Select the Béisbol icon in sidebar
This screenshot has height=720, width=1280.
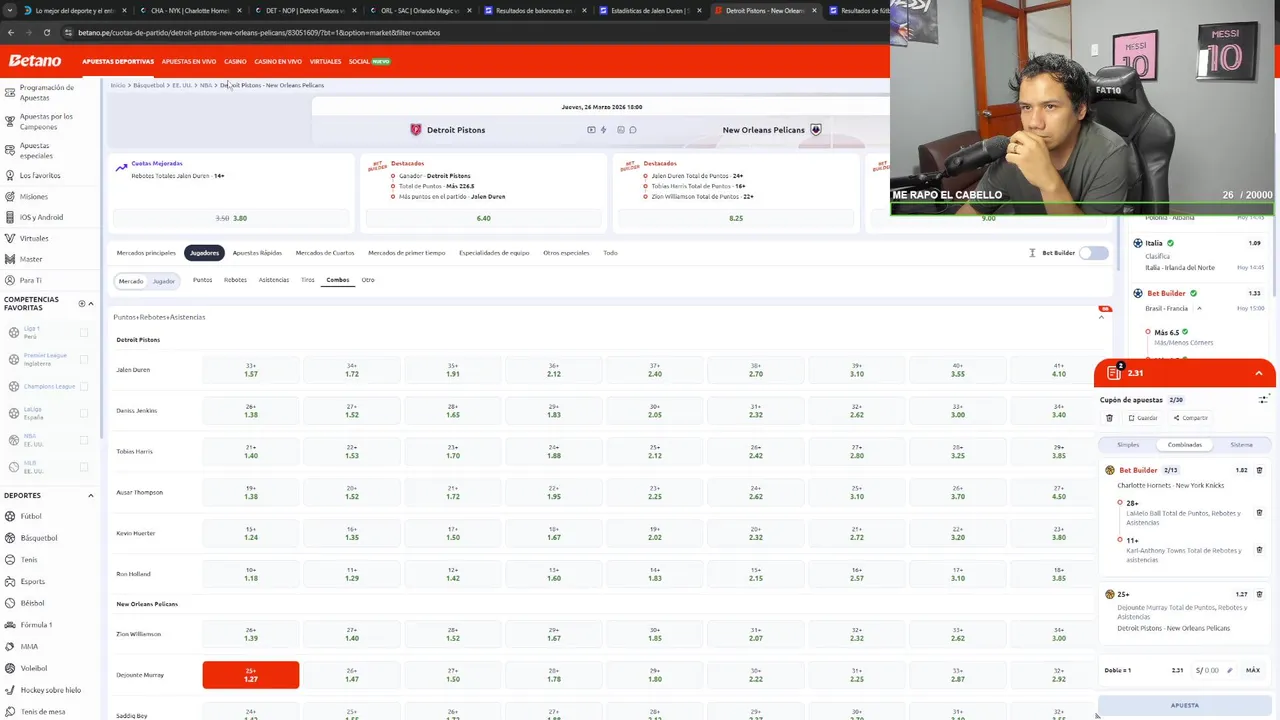click(10, 603)
